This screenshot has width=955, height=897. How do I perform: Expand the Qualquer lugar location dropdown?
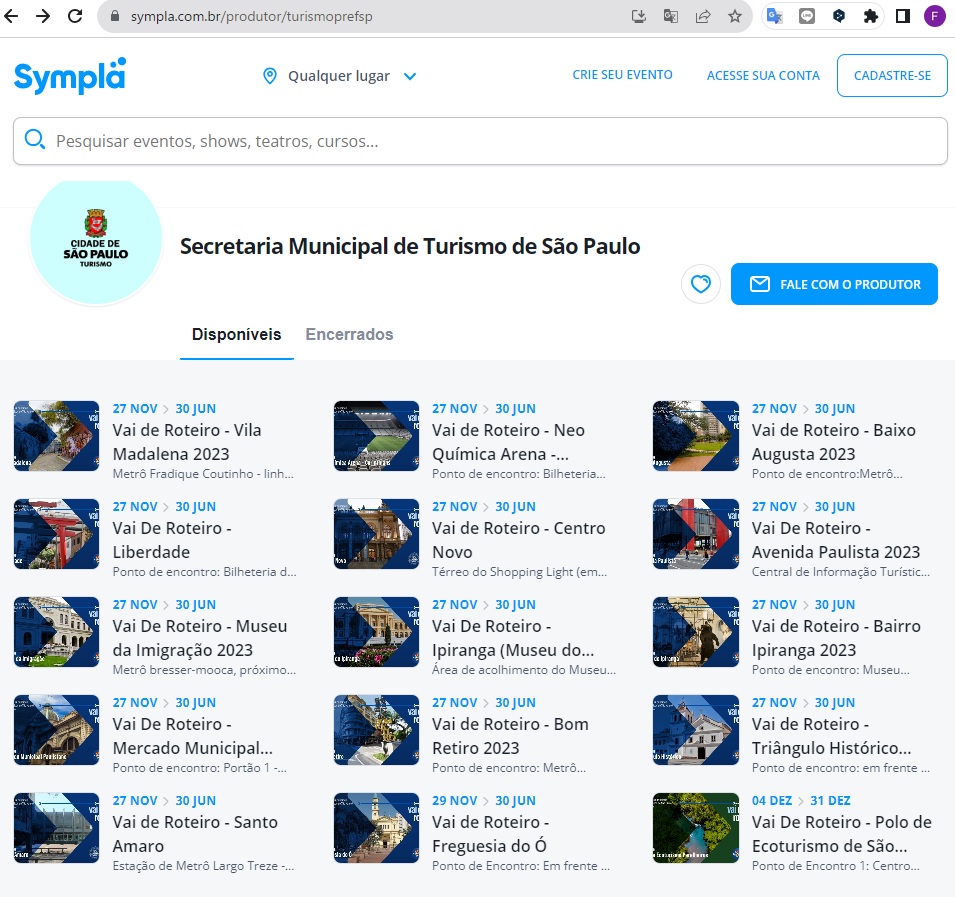[340, 76]
